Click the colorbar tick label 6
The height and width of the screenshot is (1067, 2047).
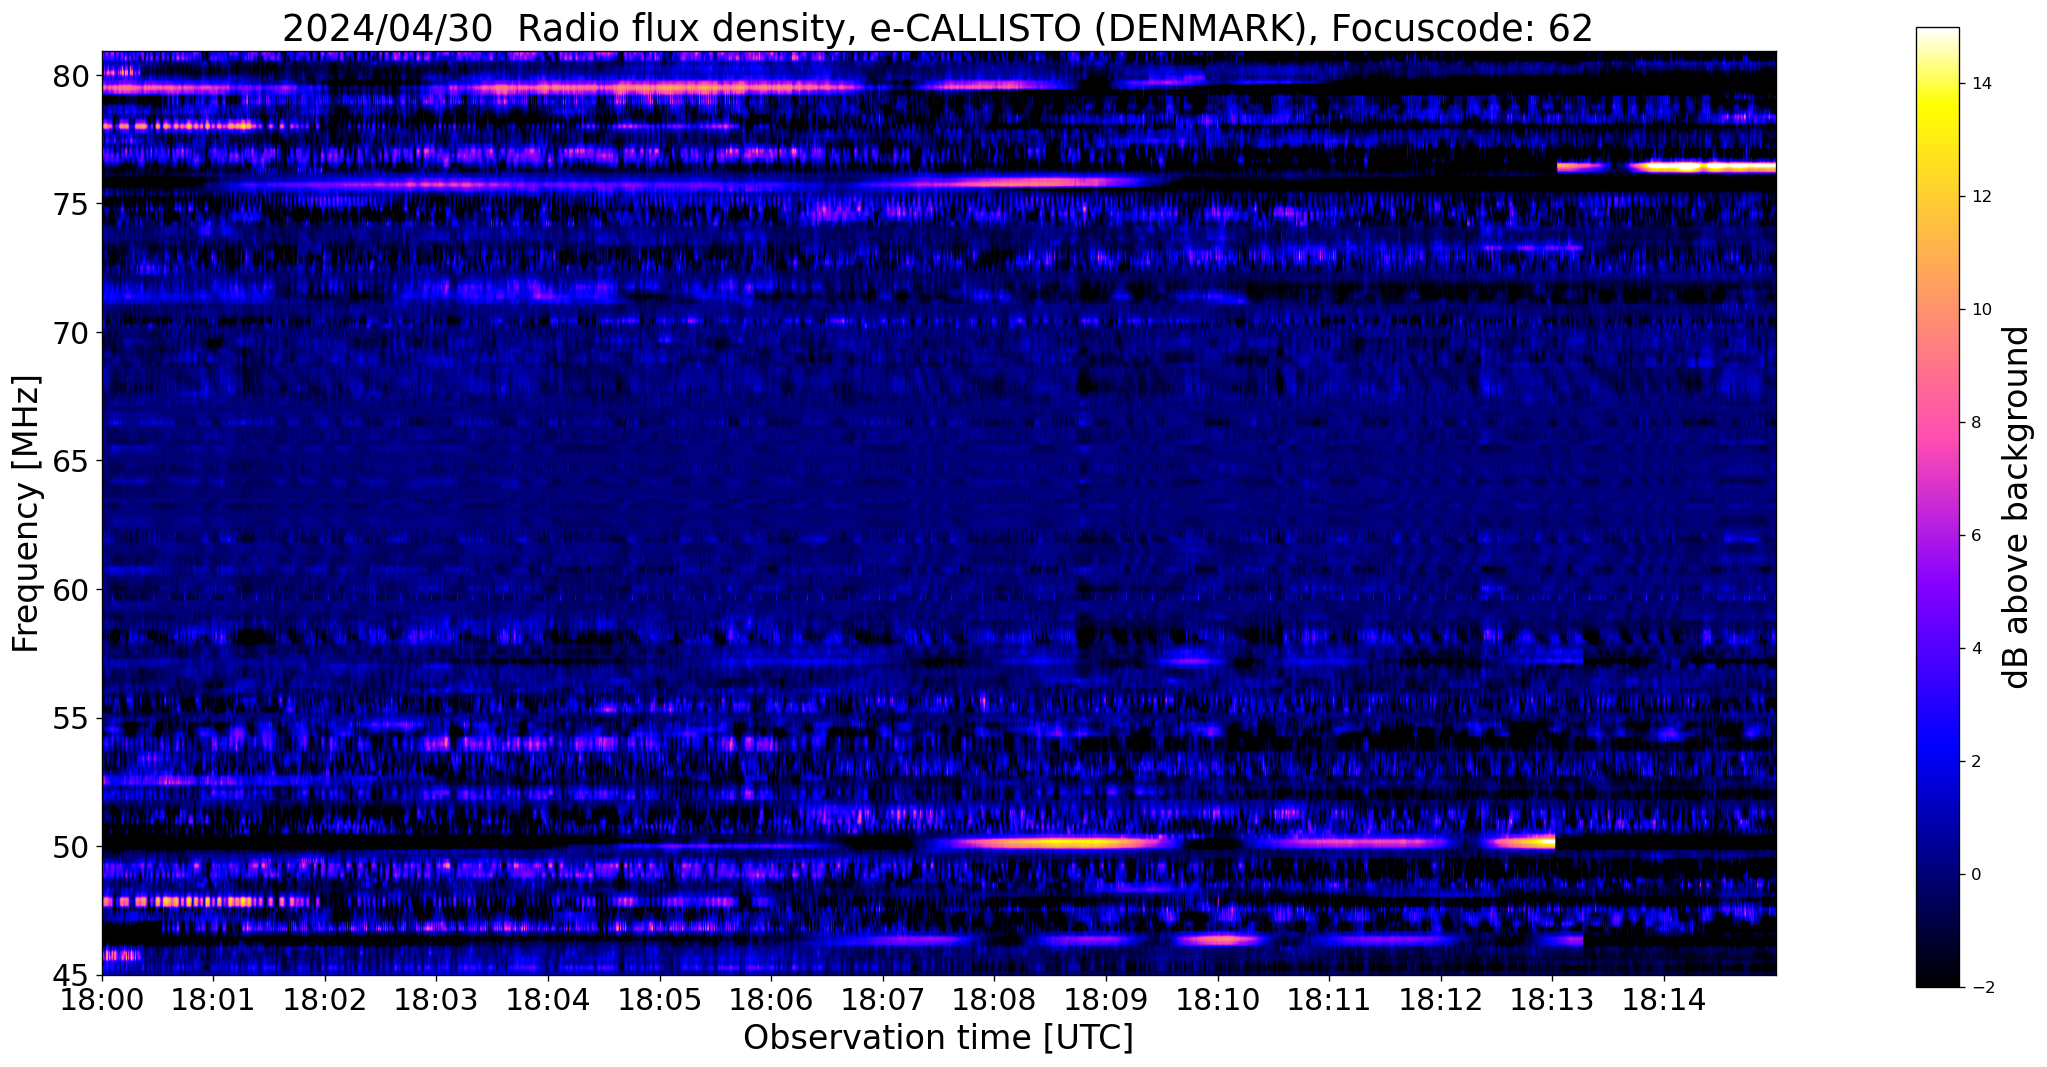[x=1977, y=536]
